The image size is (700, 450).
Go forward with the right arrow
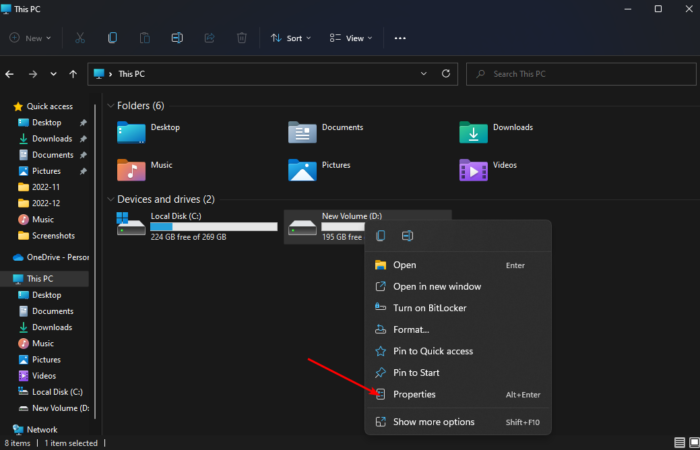(33, 74)
